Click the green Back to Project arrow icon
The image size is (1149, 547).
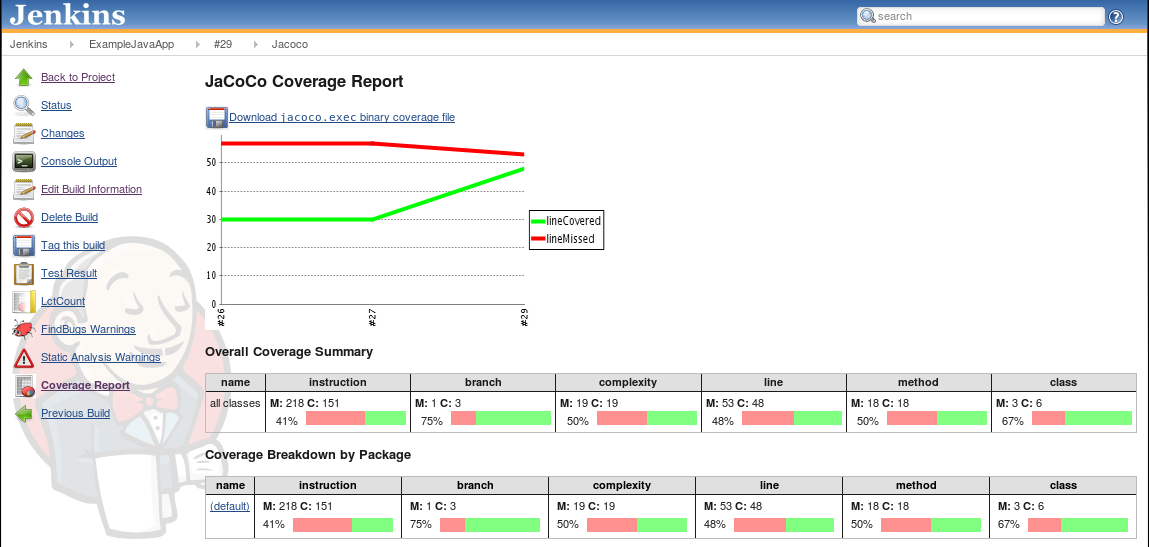(x=24, y=78)
